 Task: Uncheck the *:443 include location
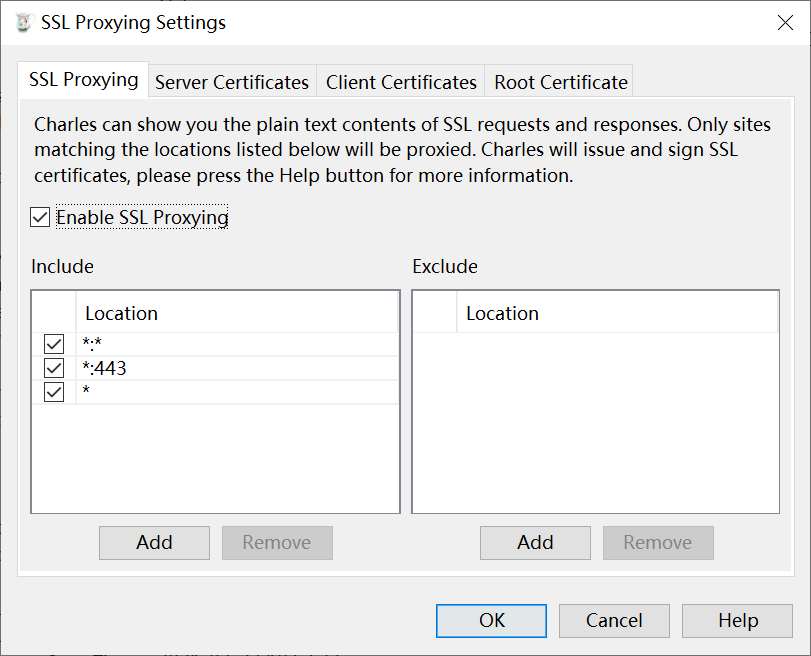click(54, 368)
